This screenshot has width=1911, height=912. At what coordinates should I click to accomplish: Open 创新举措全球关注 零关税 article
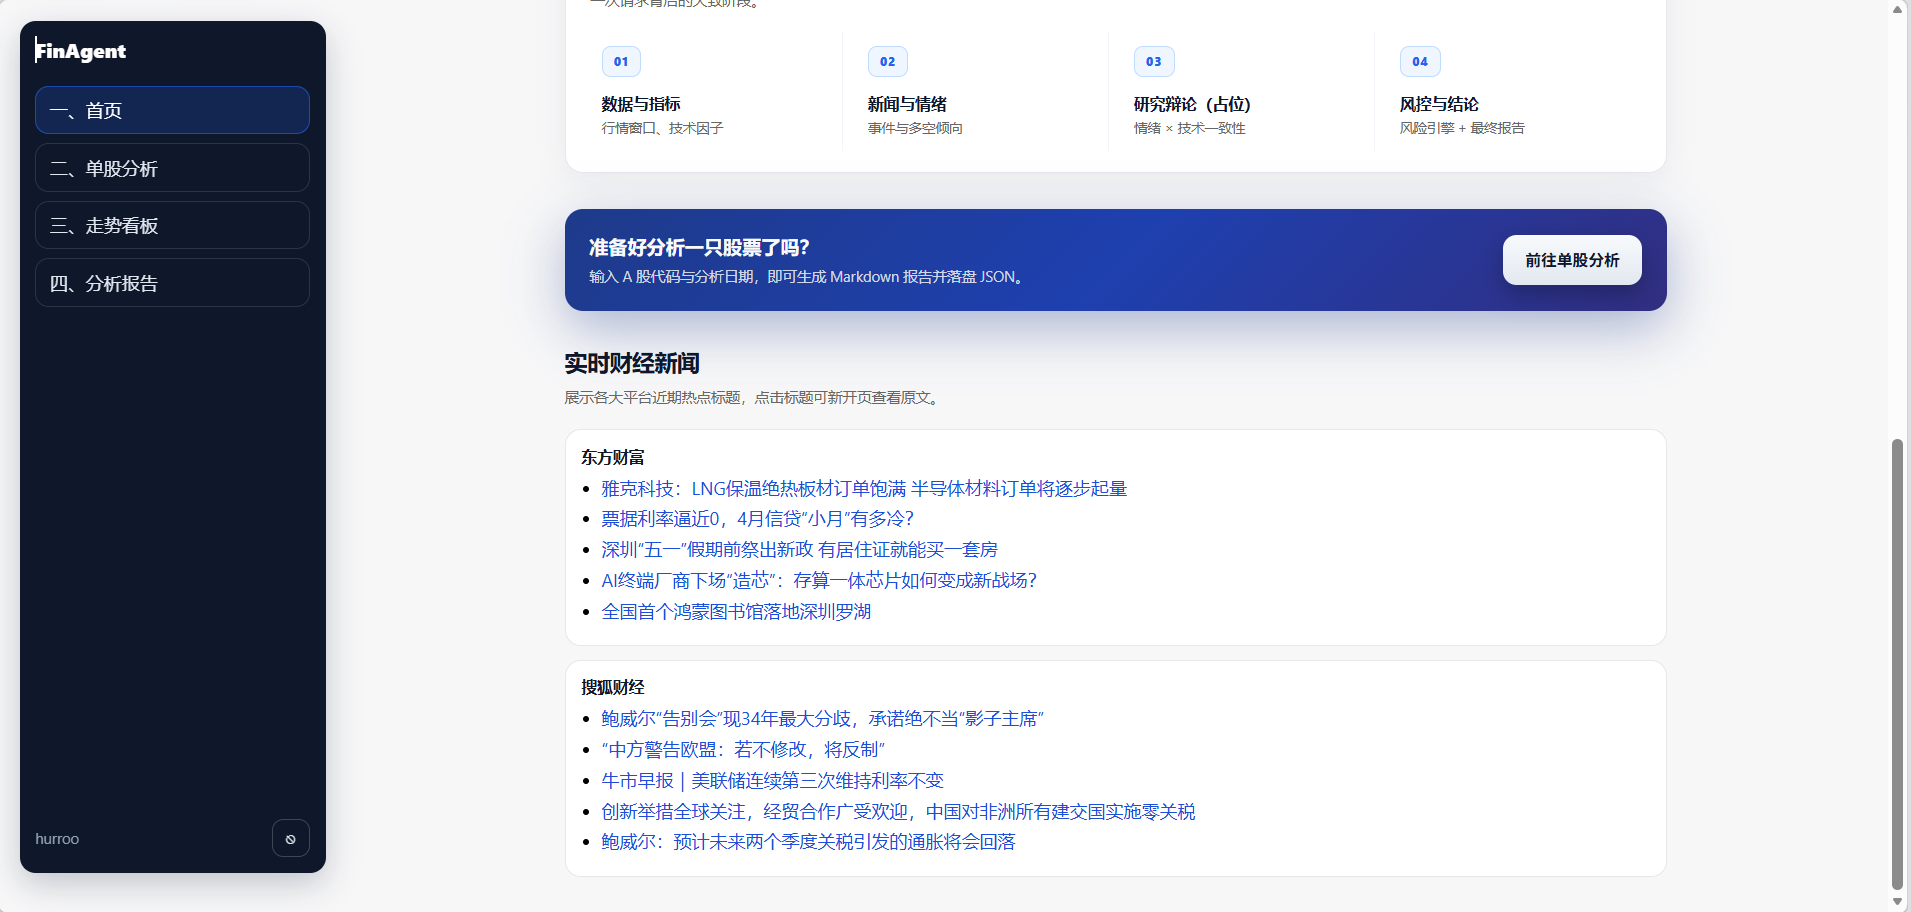(898, 811)
